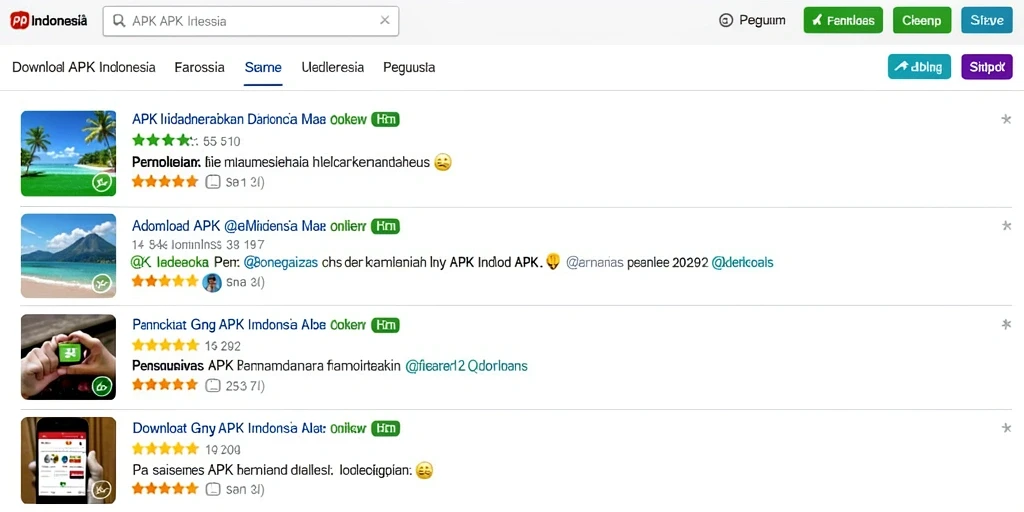Star the last Download Gny APK result
The width and height of the screenshot is (1024, 512).
click(1006, 428)
